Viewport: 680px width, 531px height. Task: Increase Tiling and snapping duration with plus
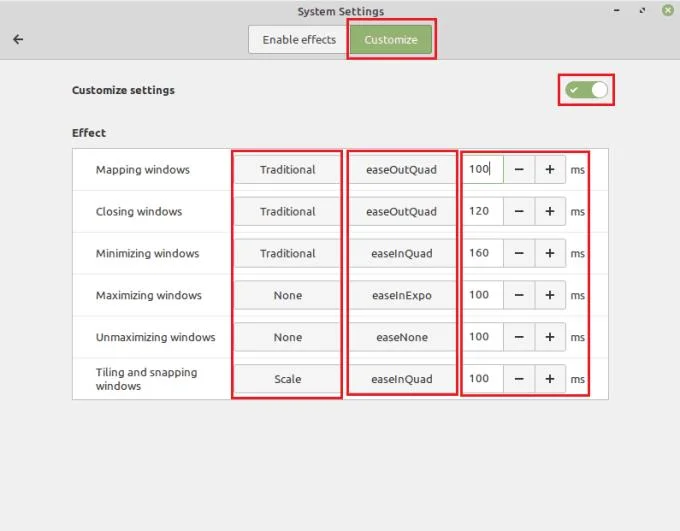tap(550, 379)
